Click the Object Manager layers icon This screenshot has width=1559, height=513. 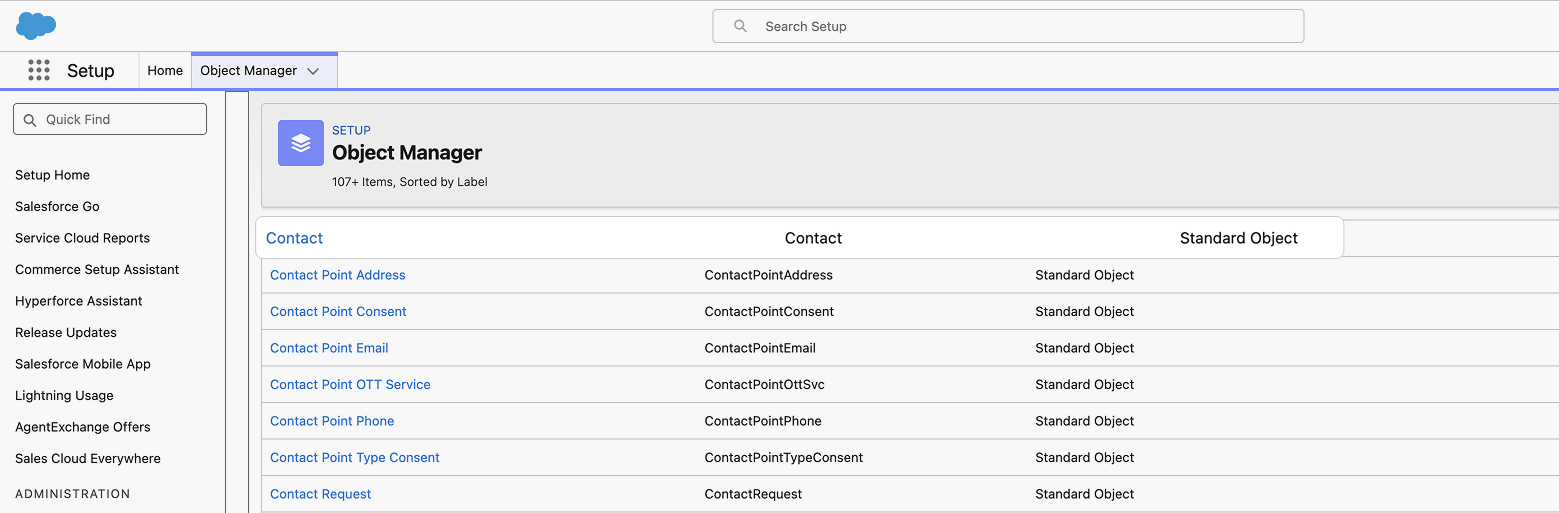[x=301, y=143]
